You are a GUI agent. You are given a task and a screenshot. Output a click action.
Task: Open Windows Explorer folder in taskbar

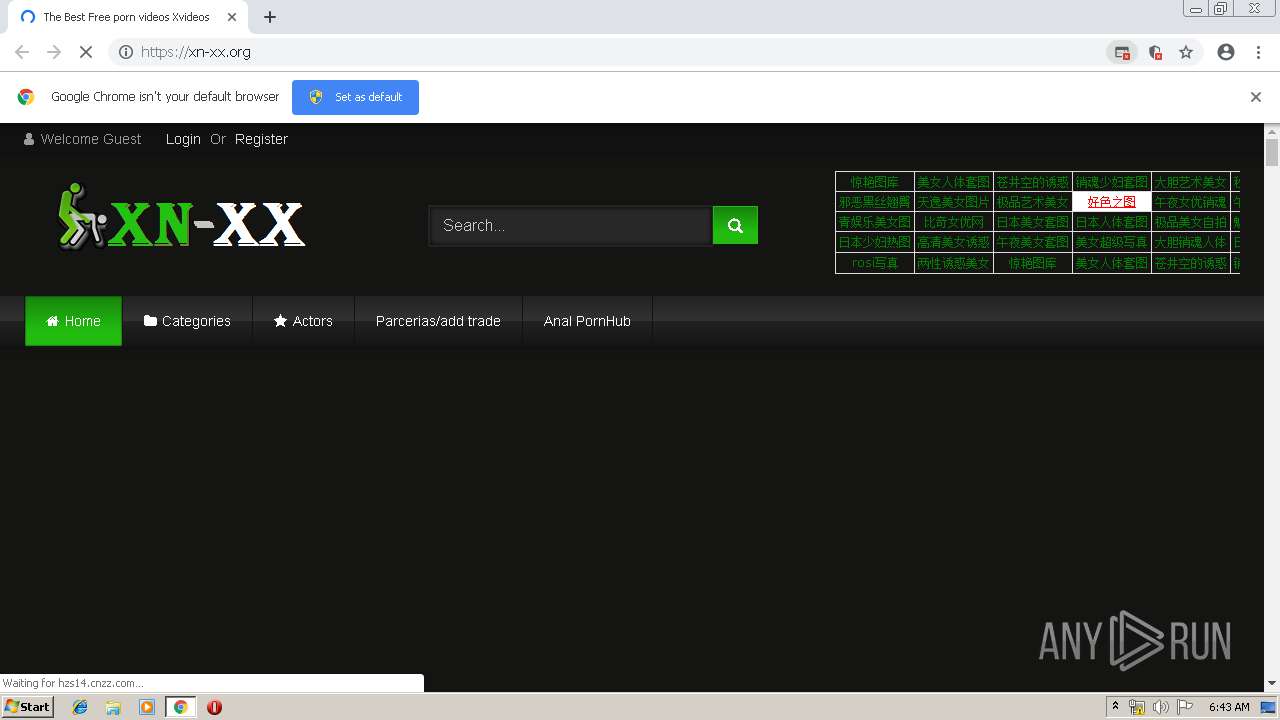pos(113,707)
